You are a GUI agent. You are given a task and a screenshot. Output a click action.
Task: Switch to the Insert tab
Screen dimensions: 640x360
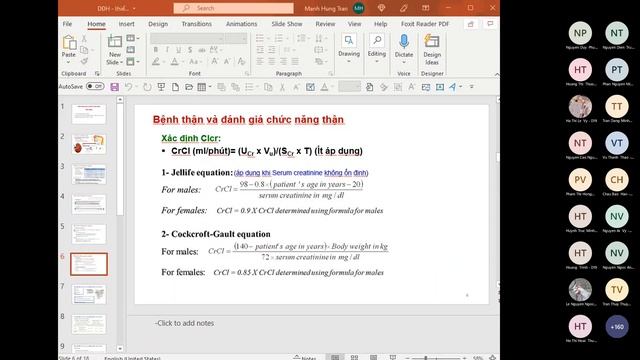[127, 24]
